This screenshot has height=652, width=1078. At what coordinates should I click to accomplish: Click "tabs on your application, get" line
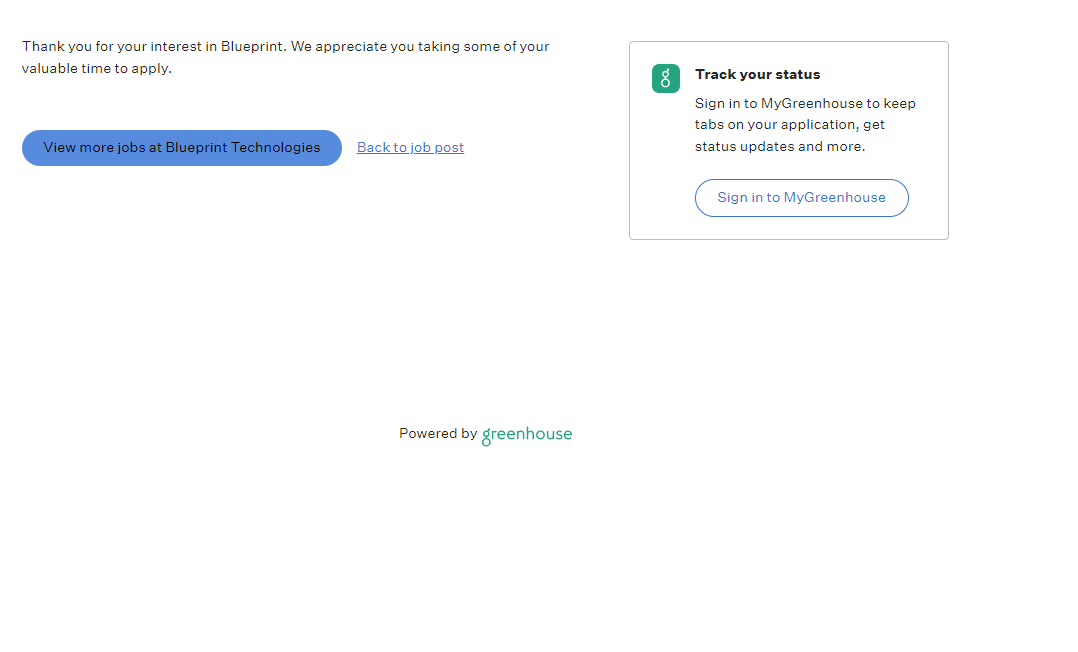pos(789,125)
